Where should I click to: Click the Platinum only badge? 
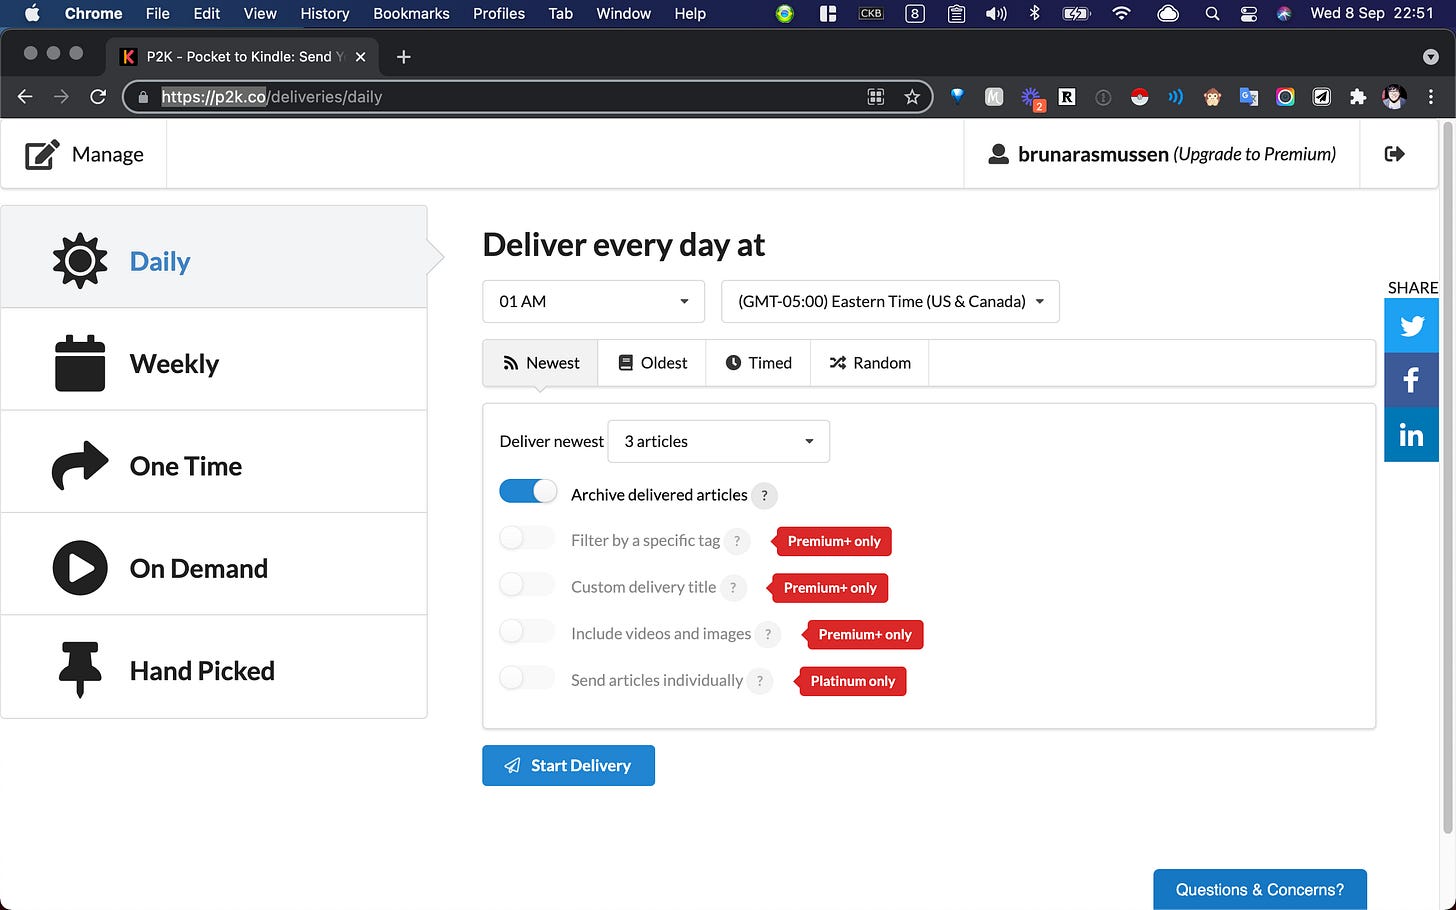852,681
